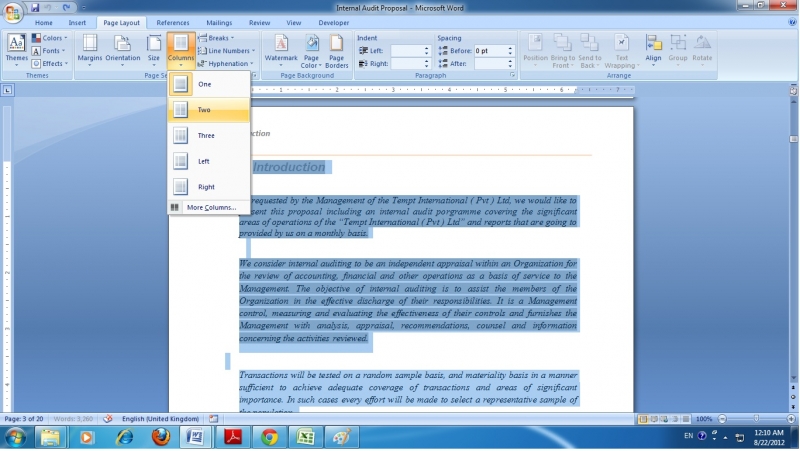Increase the Left indent with the stepper
Image resolution: width=800 pixels, height=451 pixels.
click(426, 48)
